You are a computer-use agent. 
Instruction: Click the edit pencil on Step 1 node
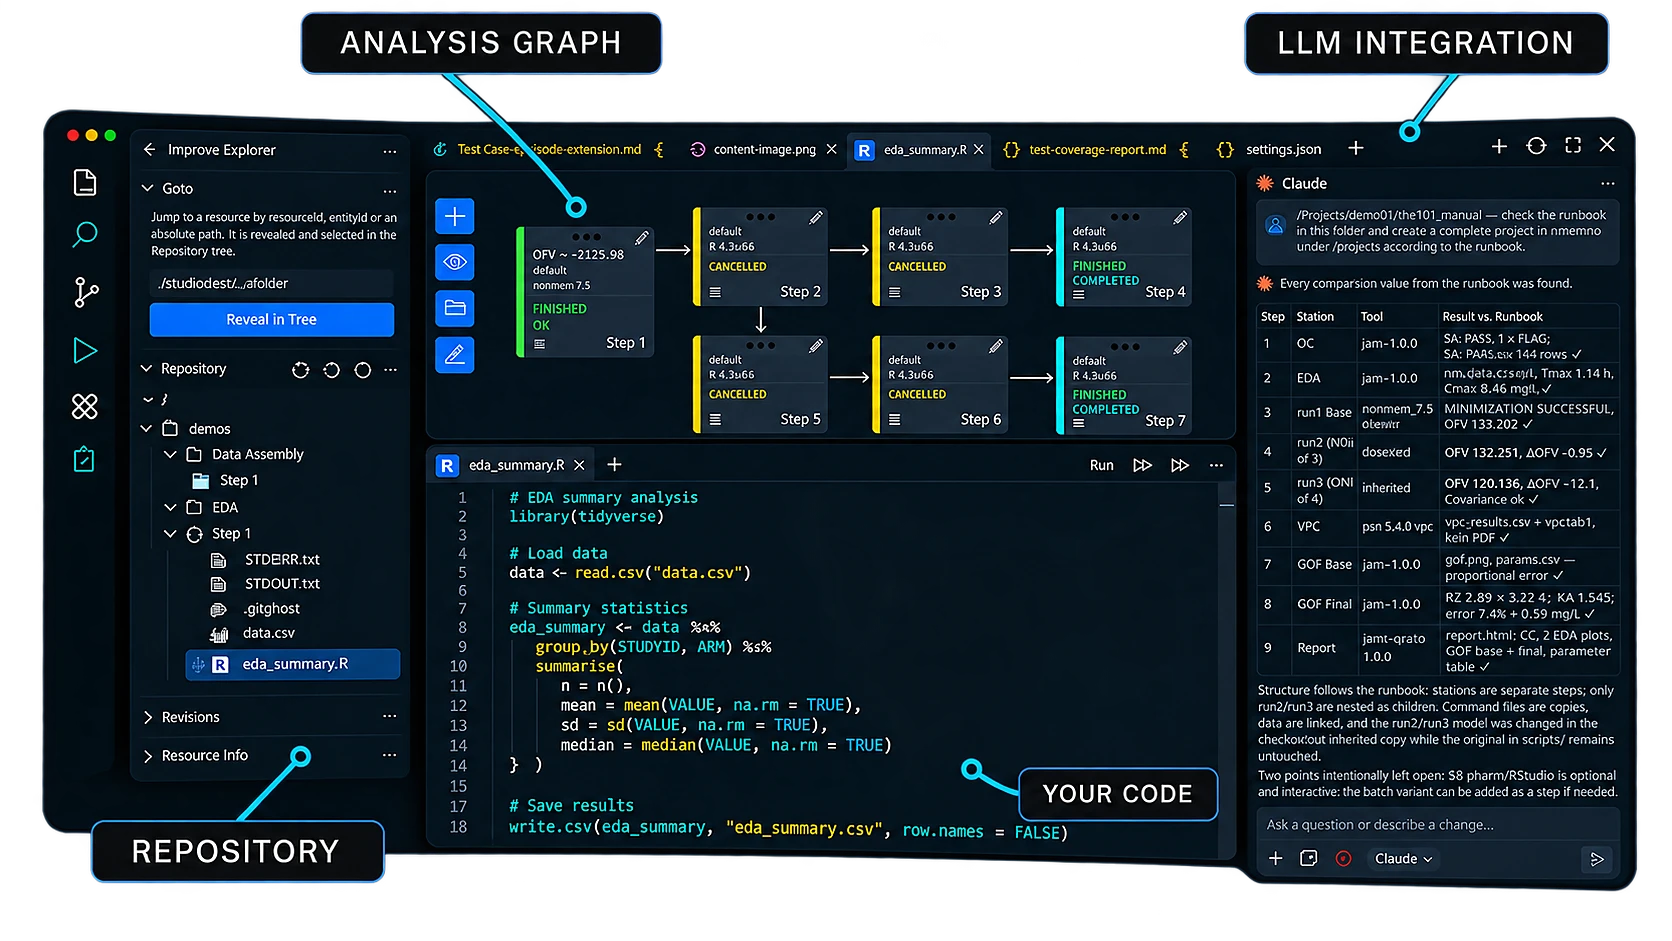pos(641,238)
